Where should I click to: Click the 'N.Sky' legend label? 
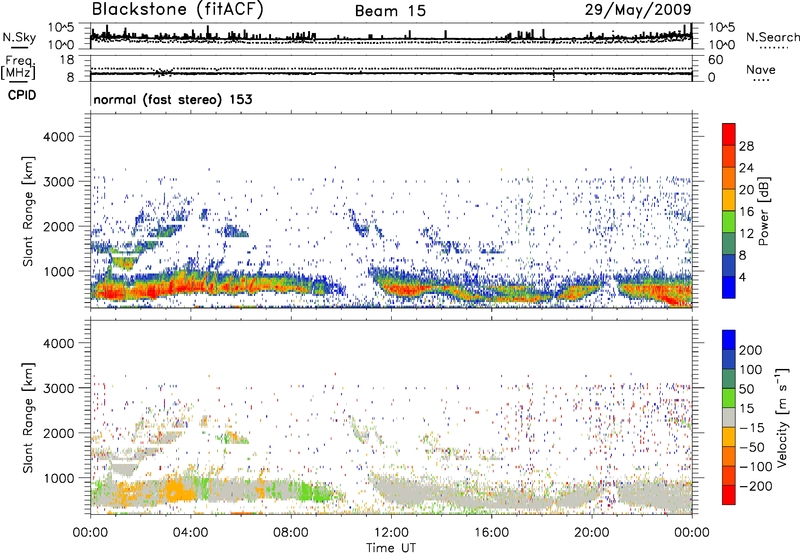click(19, 37)
